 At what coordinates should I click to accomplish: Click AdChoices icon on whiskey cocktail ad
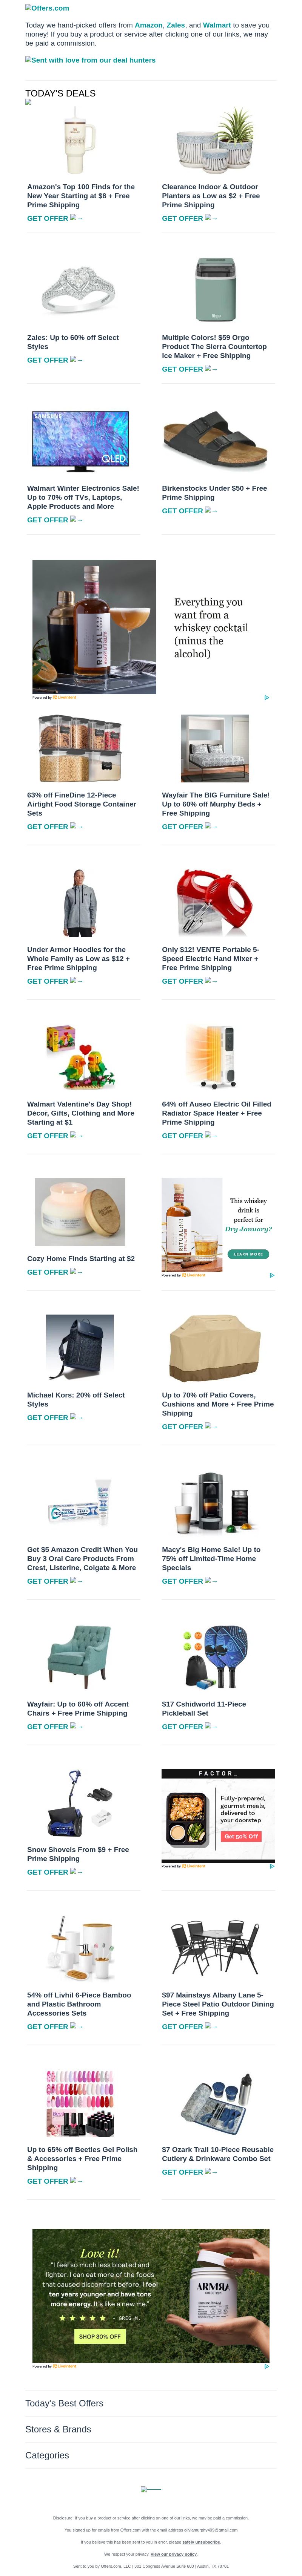click(266, 697)
